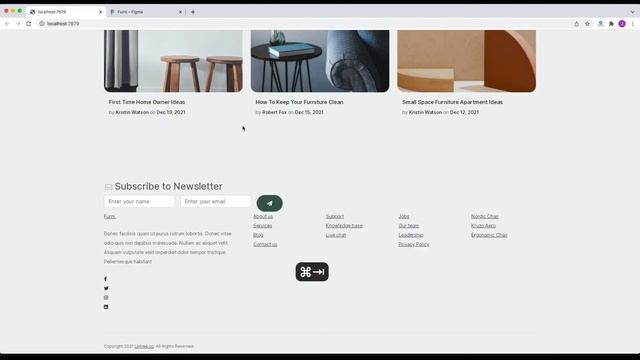Click the date Dec 19, 2021
Image resolution: width=640 pixels, height=360 pixels.
coord(171,112)
